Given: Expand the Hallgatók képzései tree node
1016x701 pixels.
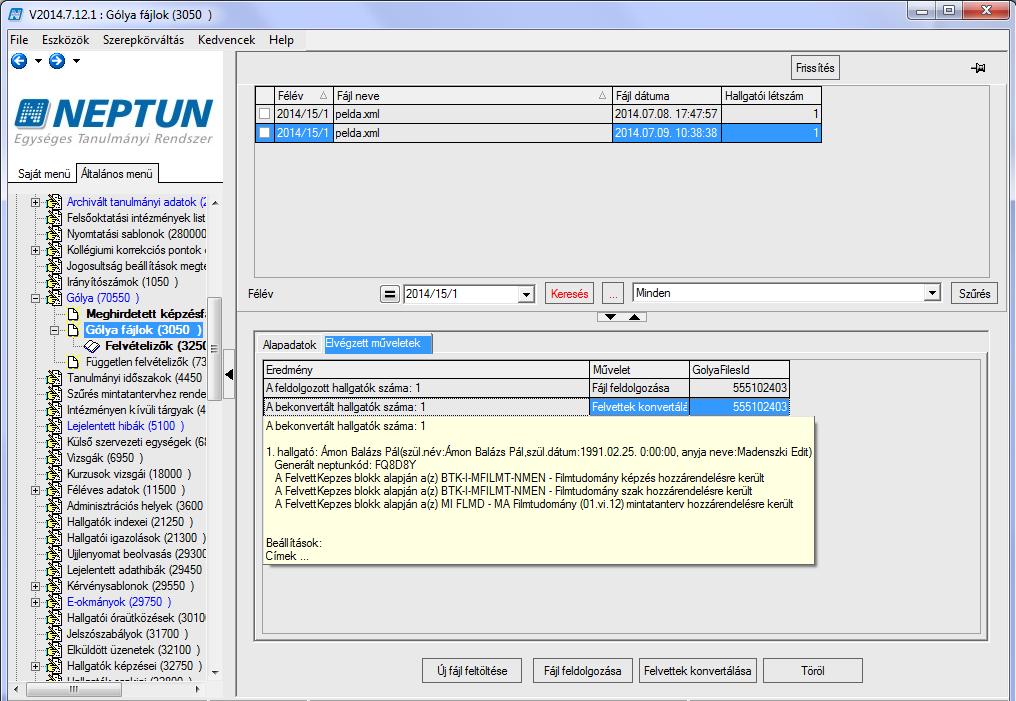Looking at the screenshot, I should pyautogui.click(x=36, y=666).
